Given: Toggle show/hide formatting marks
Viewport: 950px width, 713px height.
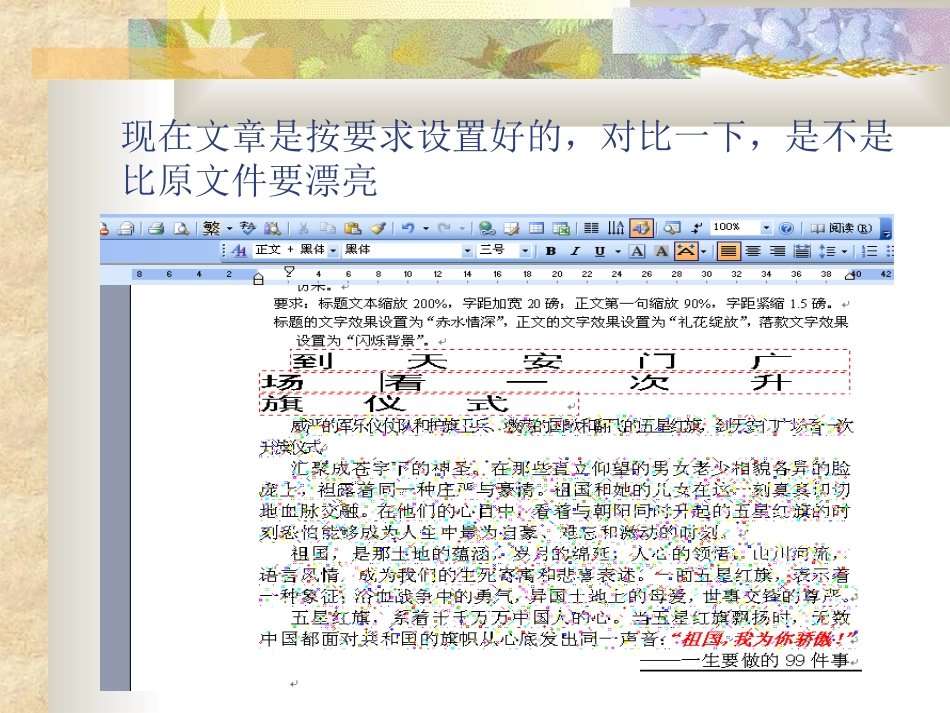Looking at the screenshot, I should [697, 228].
